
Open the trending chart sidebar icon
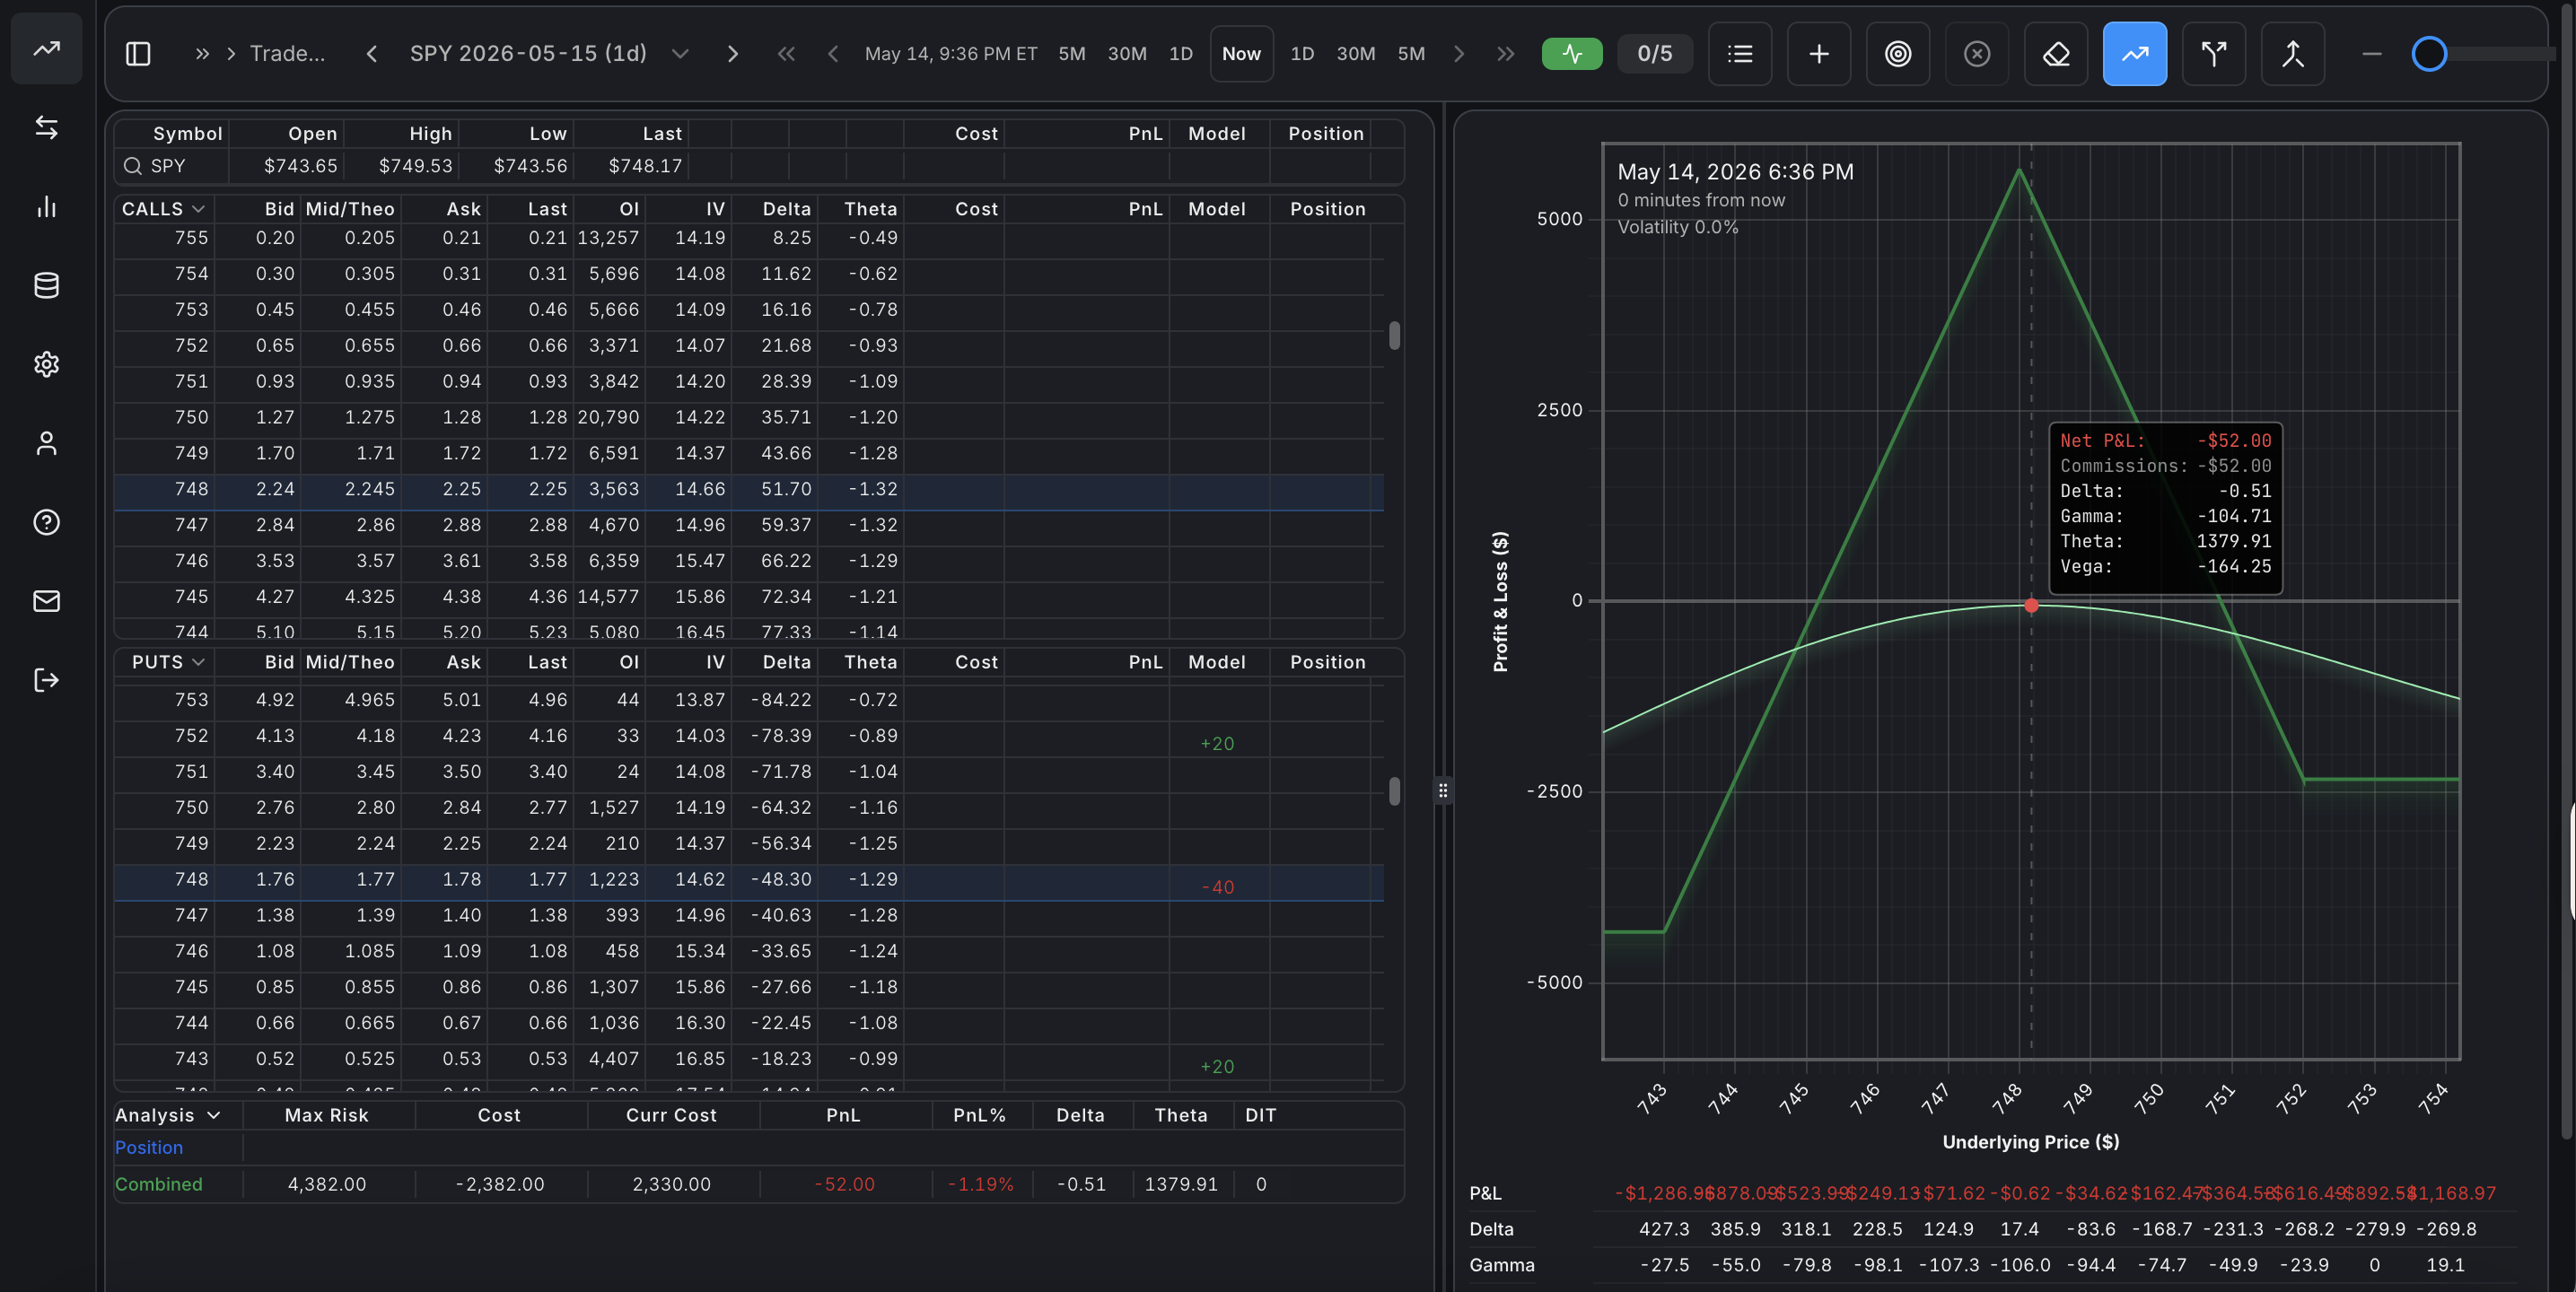pyautogui.click(x=46, y=49)
